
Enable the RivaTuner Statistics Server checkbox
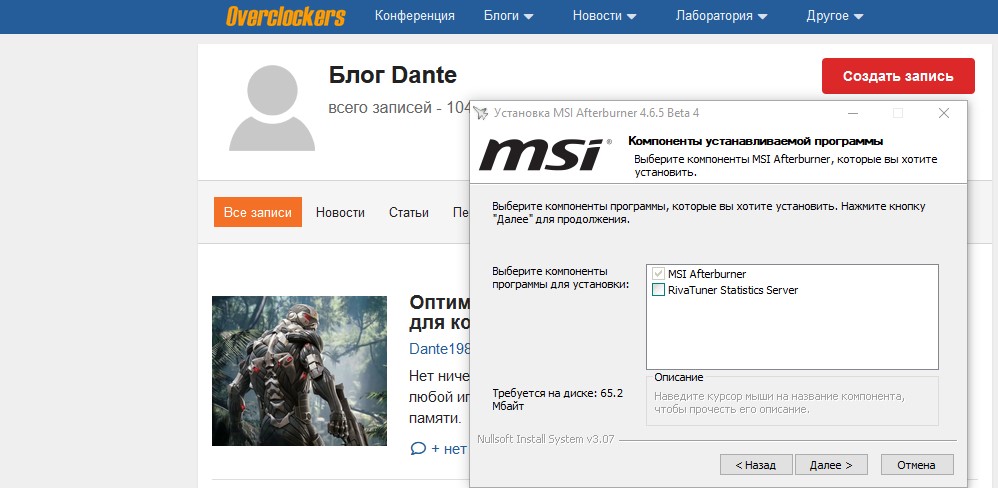[x=658, y=290]
